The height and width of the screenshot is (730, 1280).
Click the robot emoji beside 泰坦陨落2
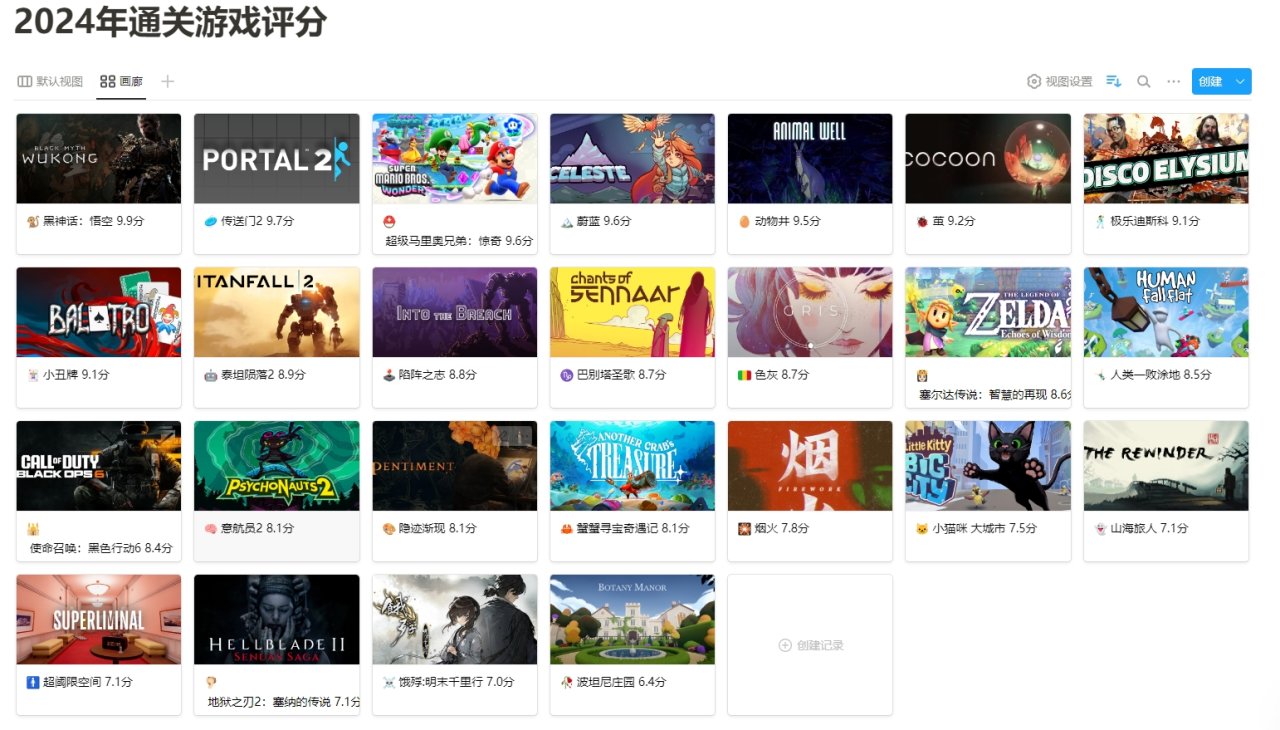(x=210, y=375)
